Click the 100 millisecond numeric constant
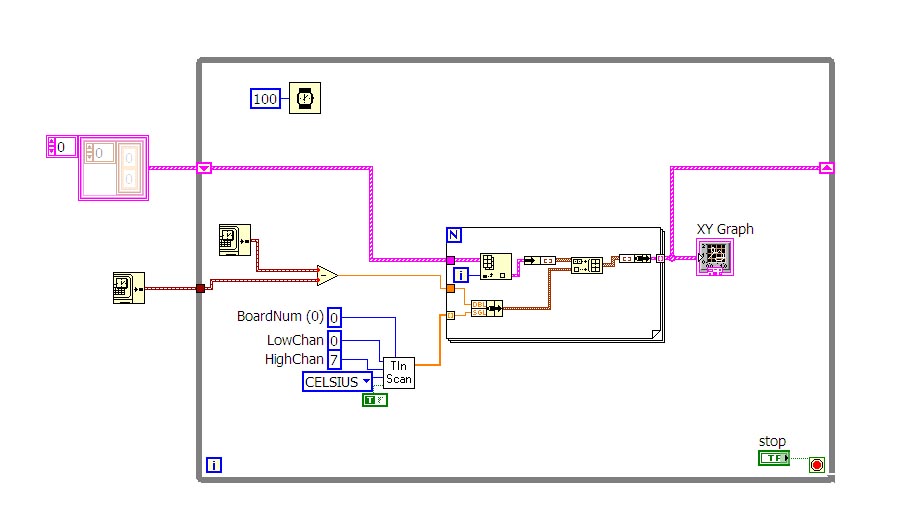Image resolution: width=904 pixels, height=522 pixels. pyautogui.click(x=265, y=99)
